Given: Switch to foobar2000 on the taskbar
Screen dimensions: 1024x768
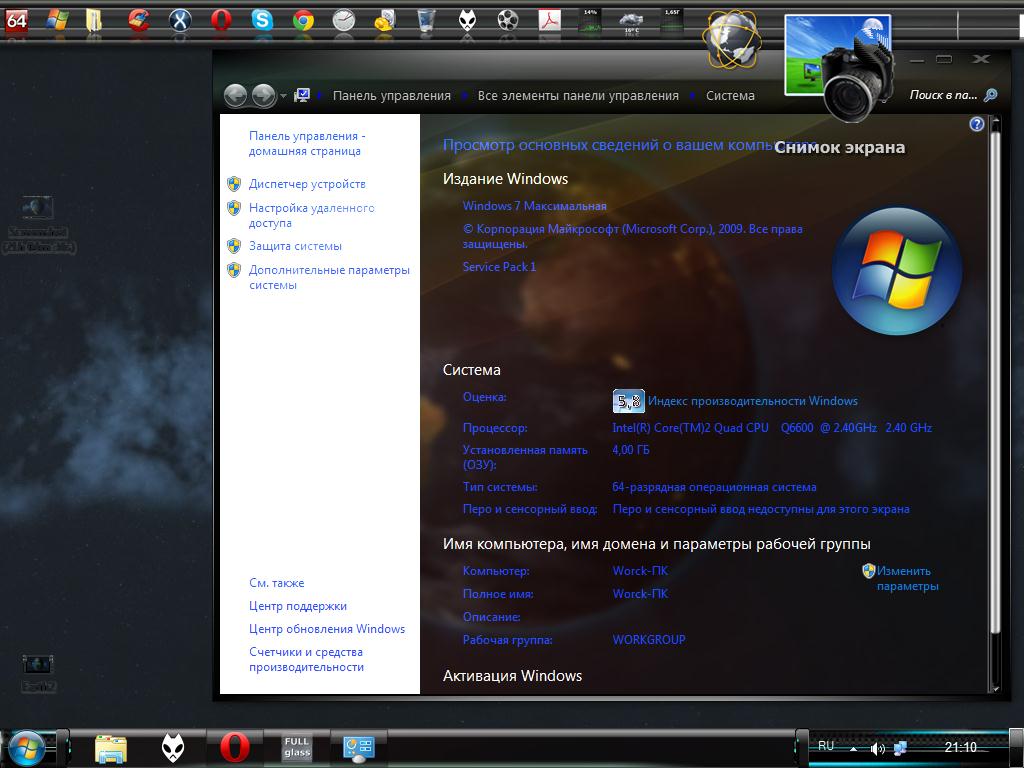Looking at the screenshot, I should coord(172,748).
